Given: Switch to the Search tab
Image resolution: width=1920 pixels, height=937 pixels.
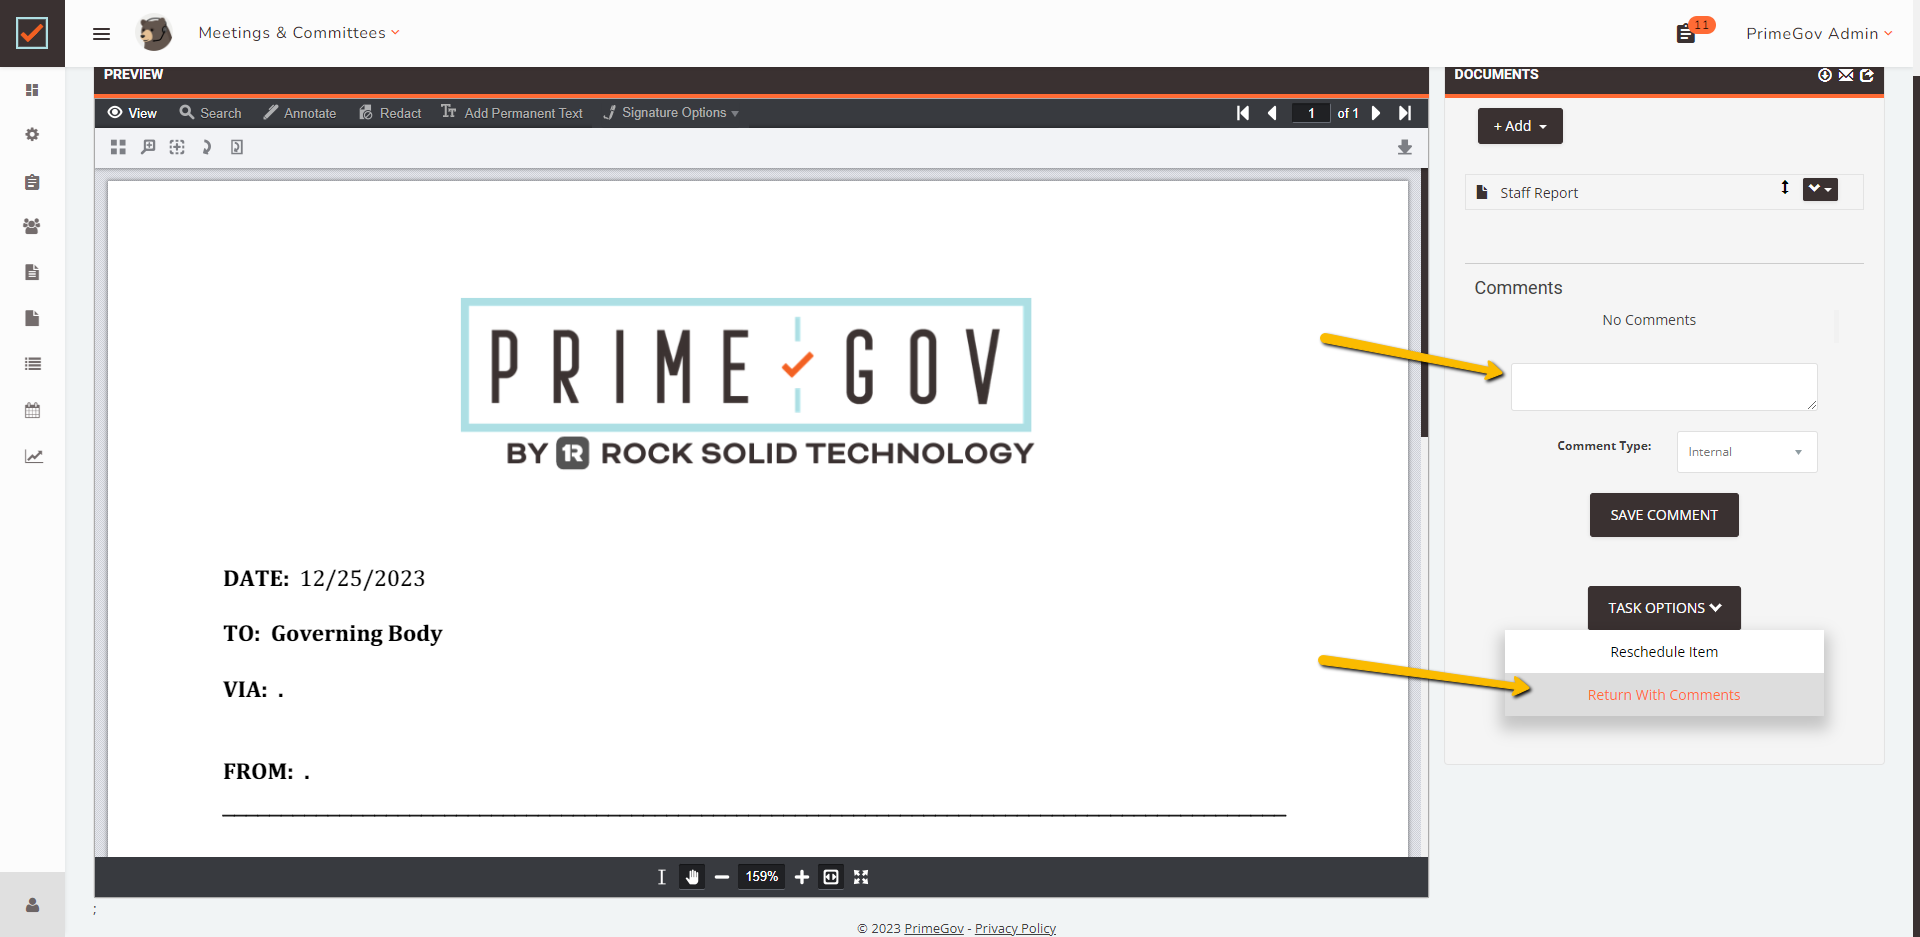Looking at the screenshot, I should point(210,113).
